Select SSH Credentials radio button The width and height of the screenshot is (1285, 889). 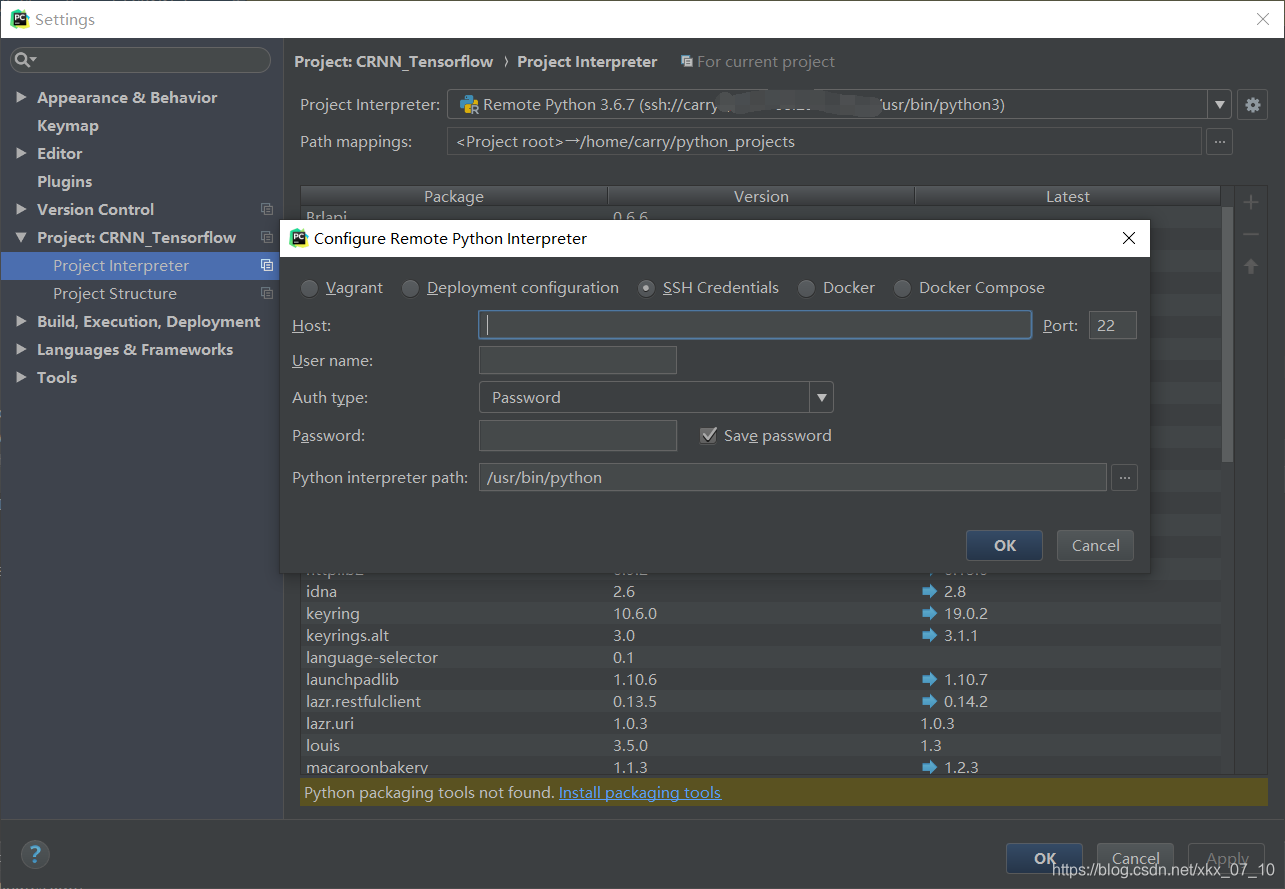(646, 288)
